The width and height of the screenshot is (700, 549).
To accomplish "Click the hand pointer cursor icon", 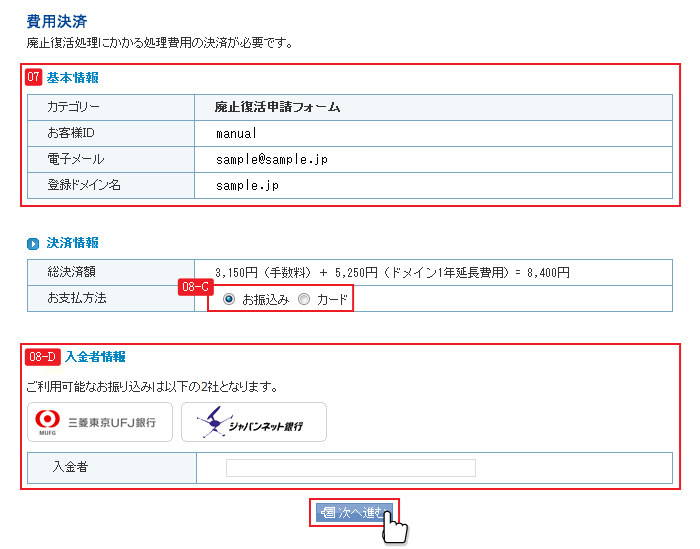I will pos(394,527).
